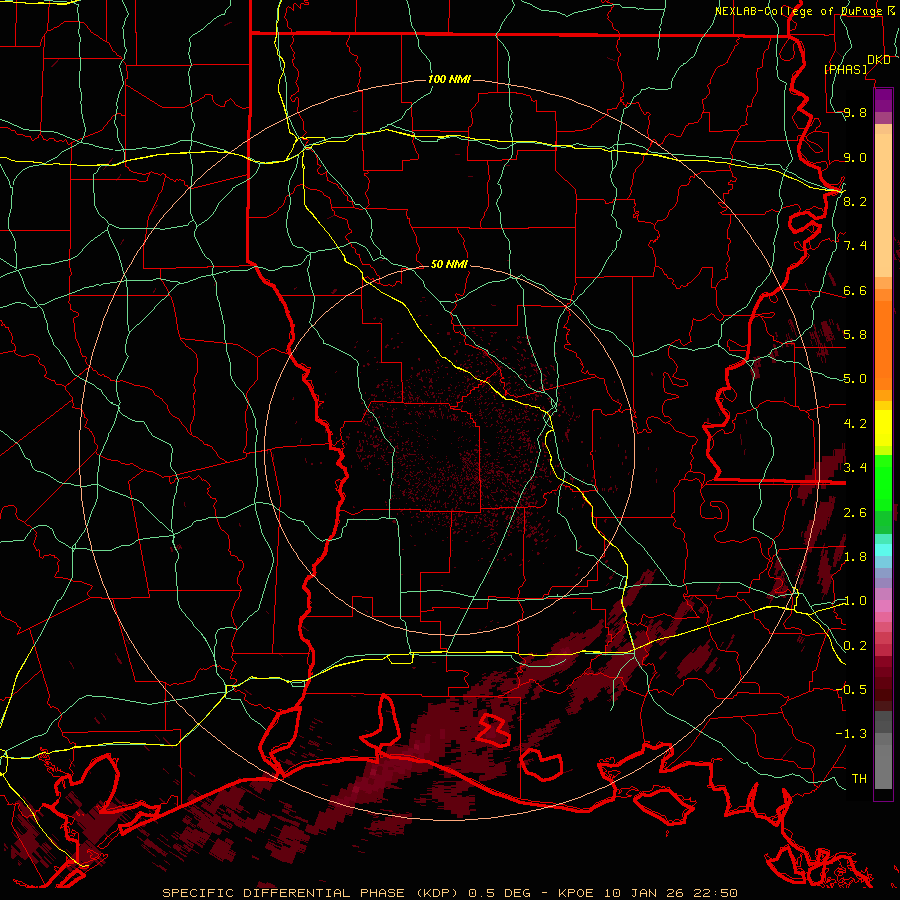Click the 6.6 scale value

(x=855, y=290)
